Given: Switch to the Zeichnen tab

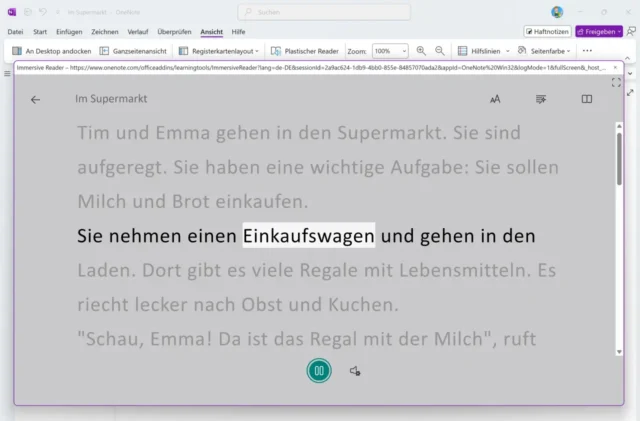Looking at the screenshot, I should point(105,32).
